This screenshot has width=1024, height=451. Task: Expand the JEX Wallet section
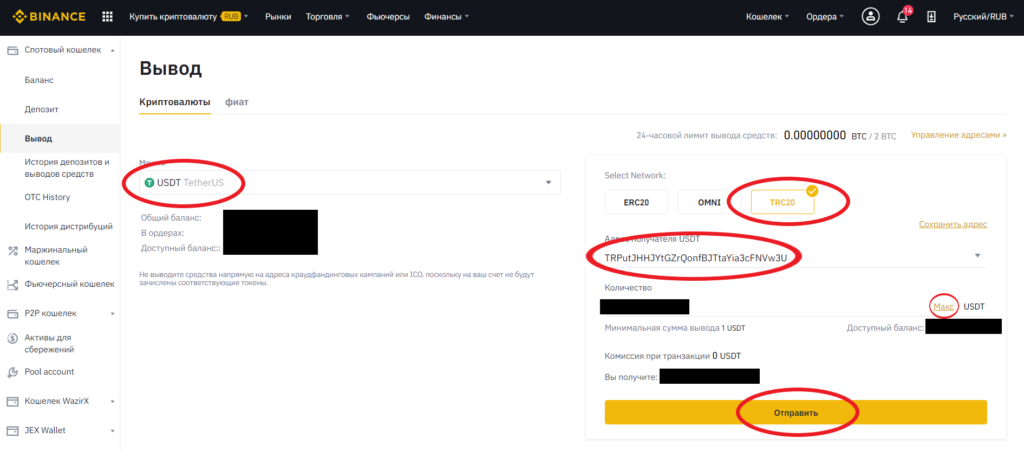[x=112, y=431]
